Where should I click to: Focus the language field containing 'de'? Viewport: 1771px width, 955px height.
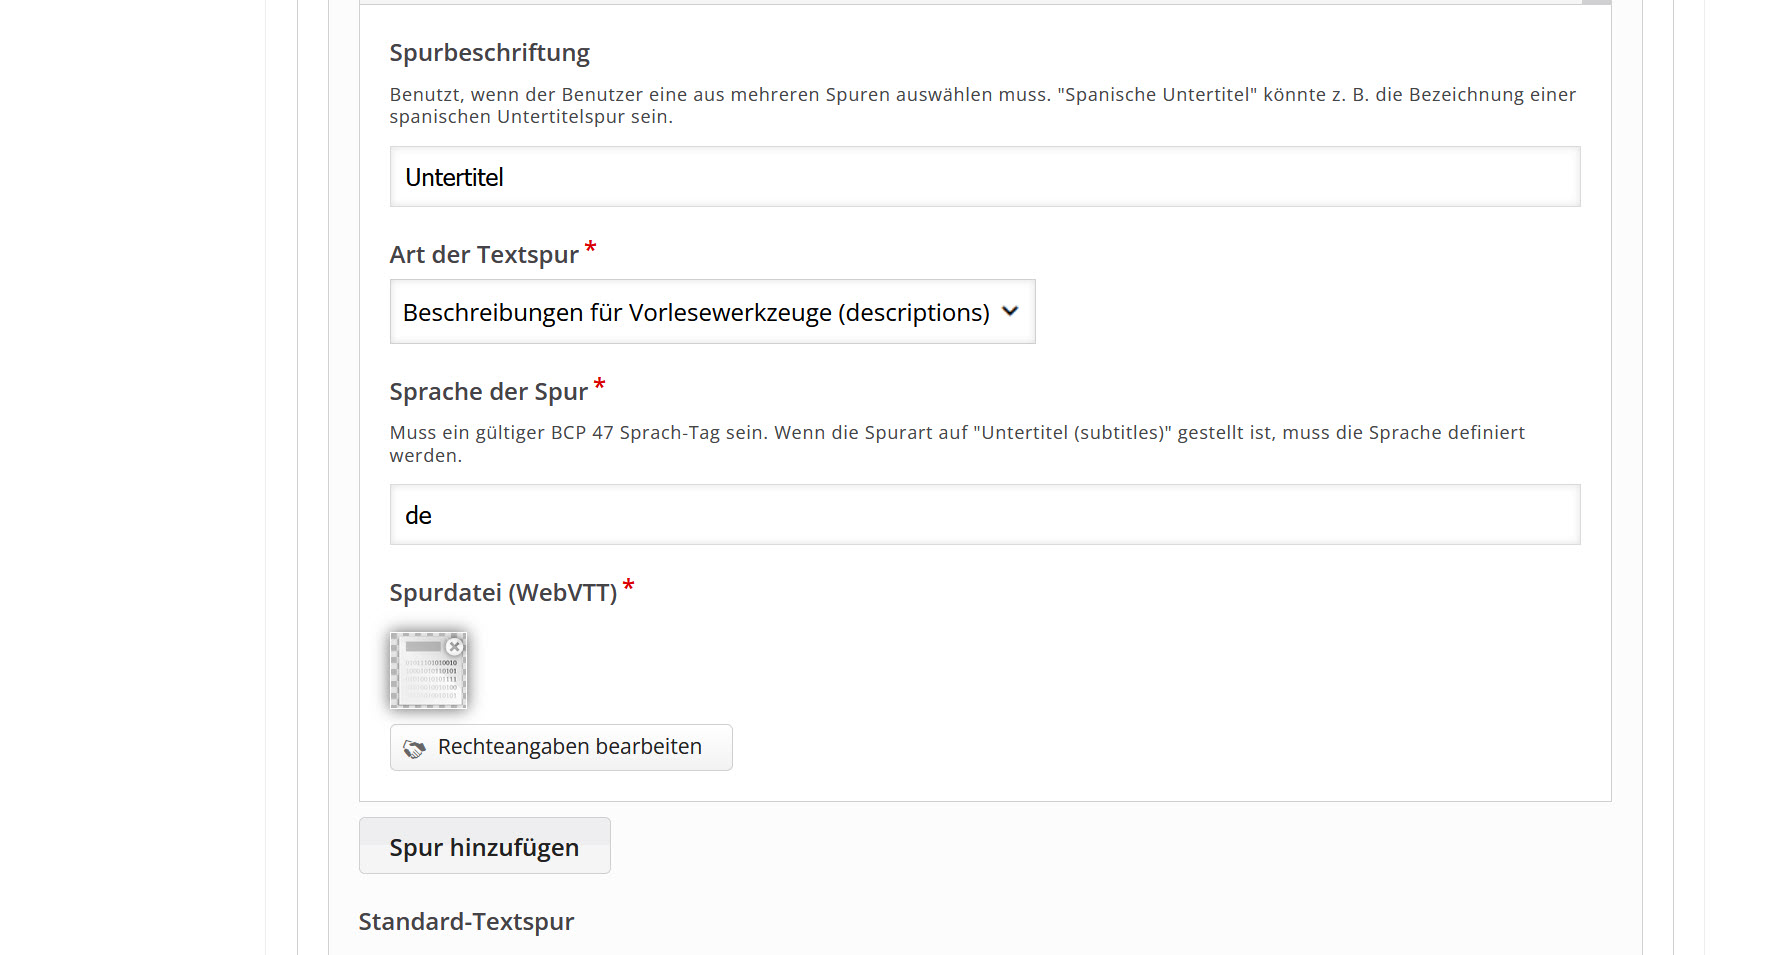(x=985, y=515)
